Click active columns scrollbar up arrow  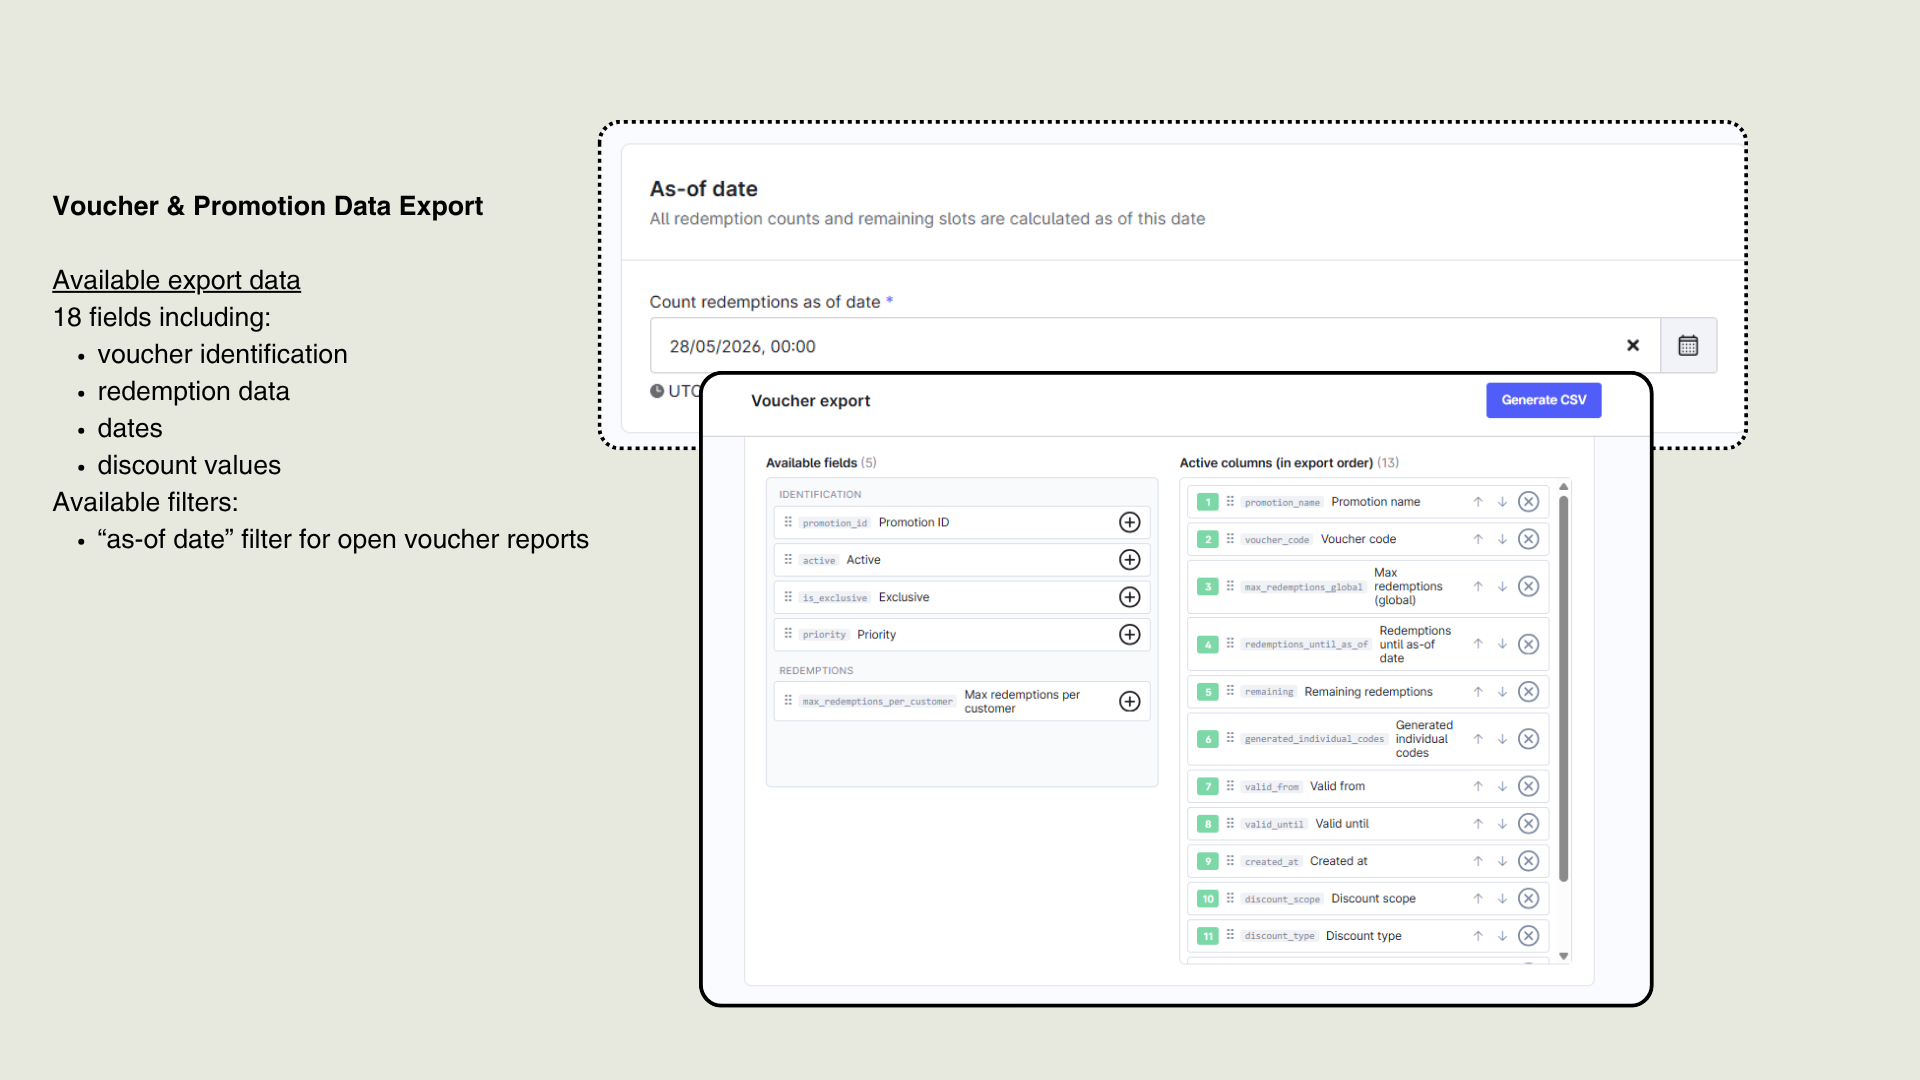[x=1563, y=487]
